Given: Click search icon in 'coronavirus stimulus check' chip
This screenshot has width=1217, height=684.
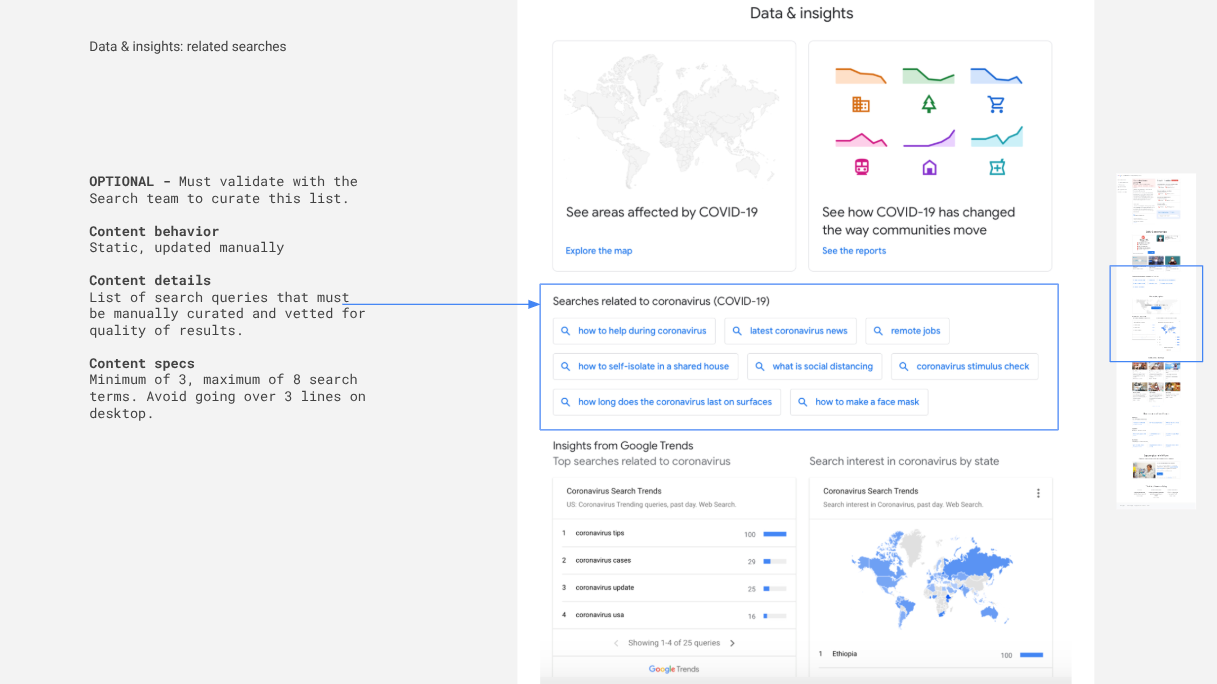Looking at the screenshot, I should [x=904, y=366].
